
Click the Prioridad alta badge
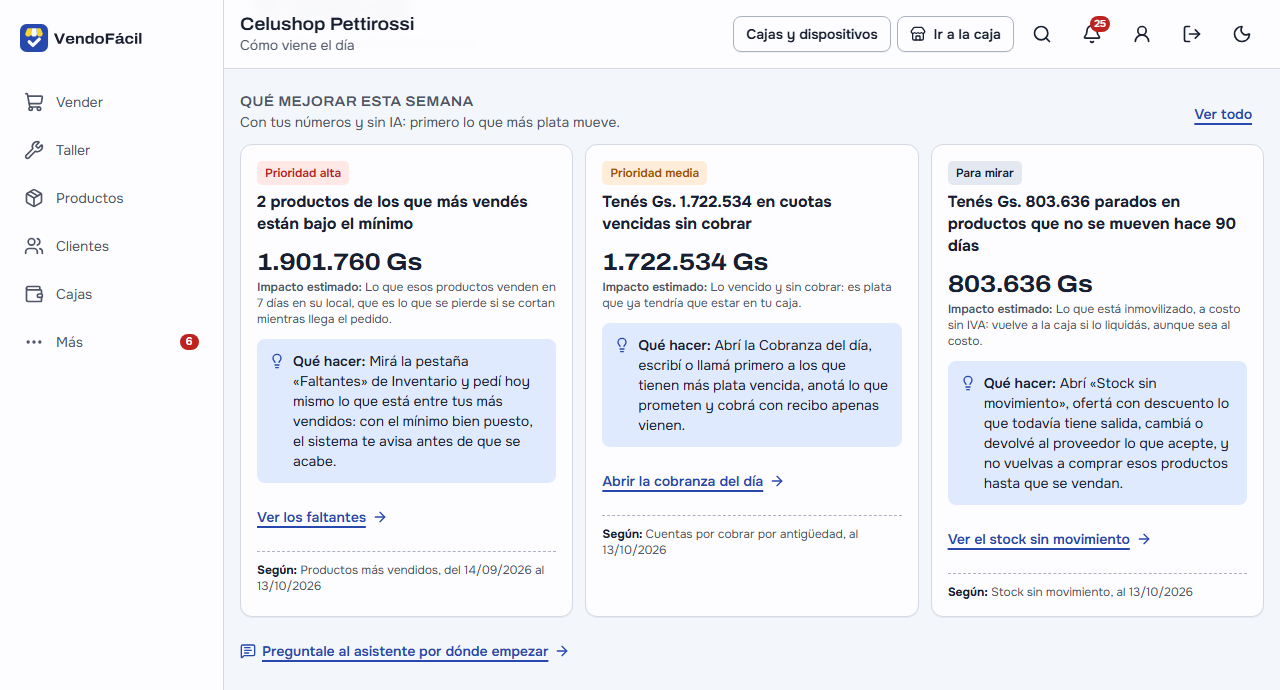[303, 173]
